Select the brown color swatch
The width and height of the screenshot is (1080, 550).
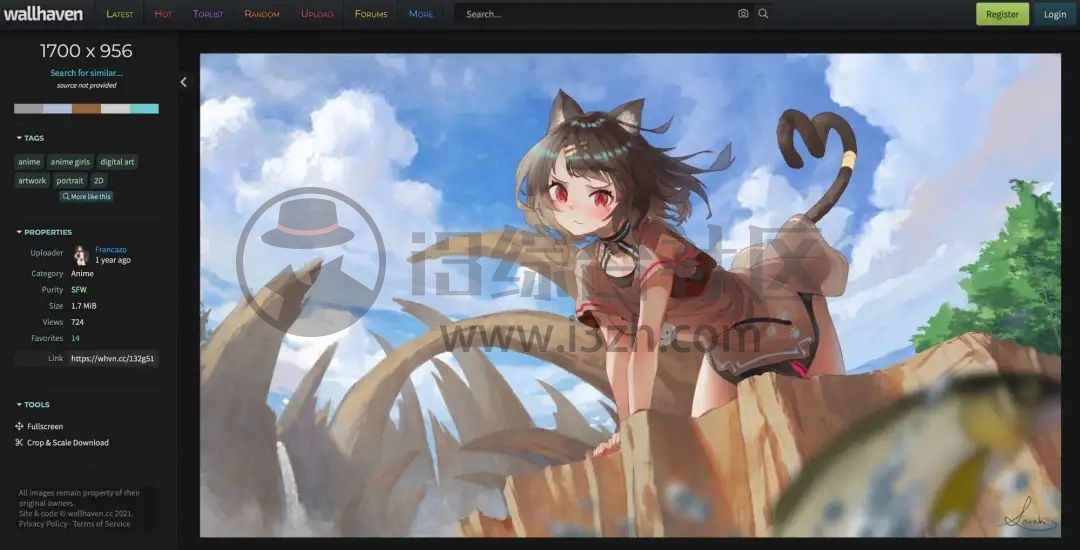pyautogui.click(x=86, y=109)
